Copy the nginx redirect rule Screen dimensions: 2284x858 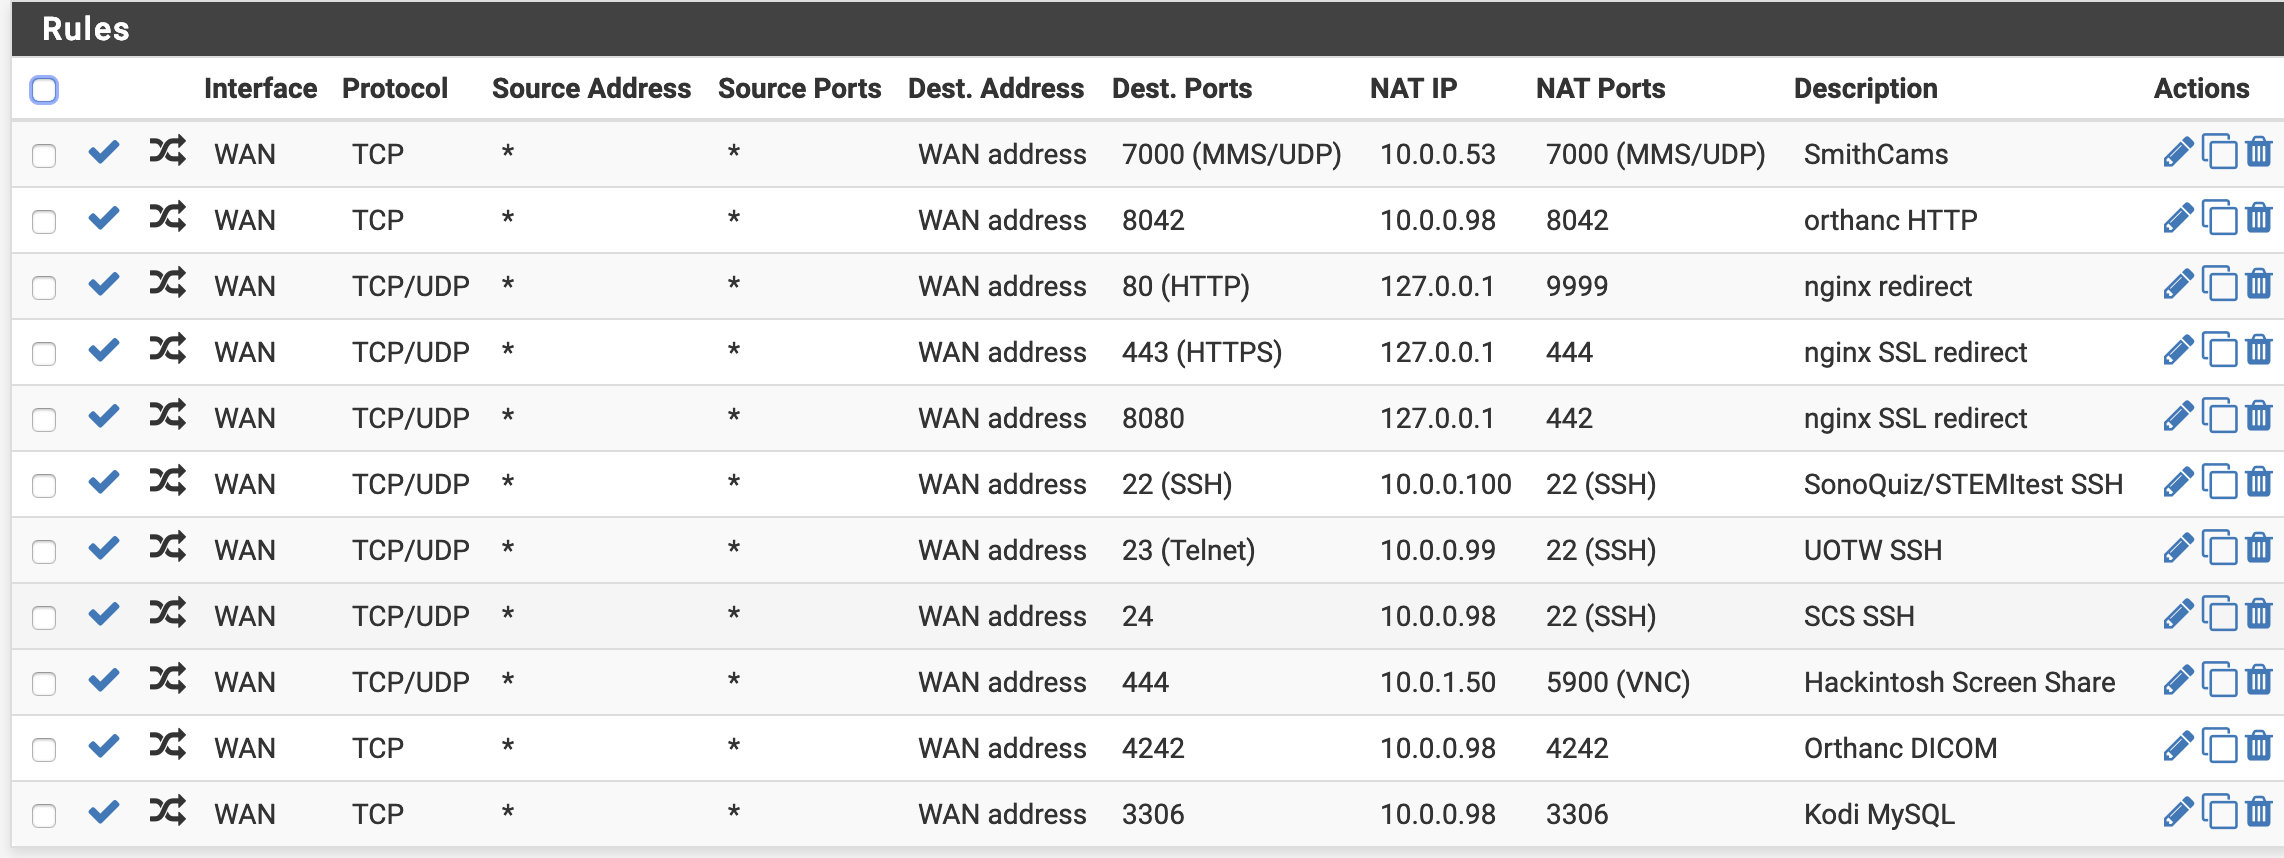pyautogui.click(x=2219, y=285)
